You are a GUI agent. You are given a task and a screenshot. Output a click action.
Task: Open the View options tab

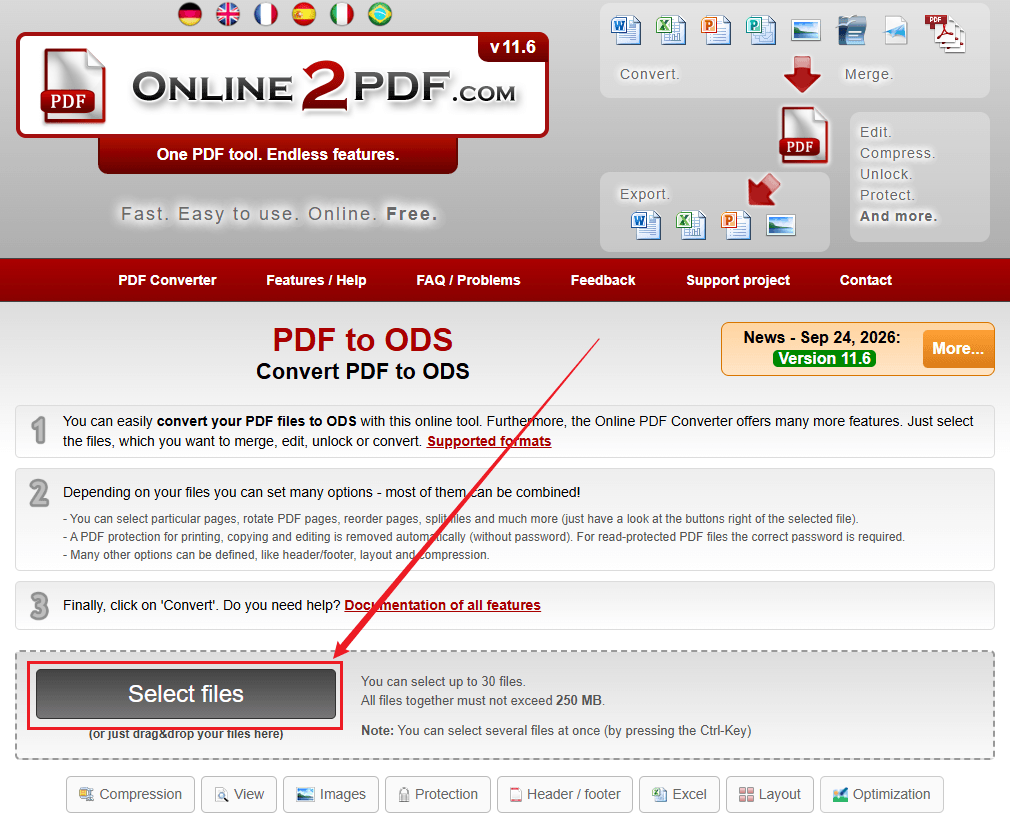click(239, 794)
